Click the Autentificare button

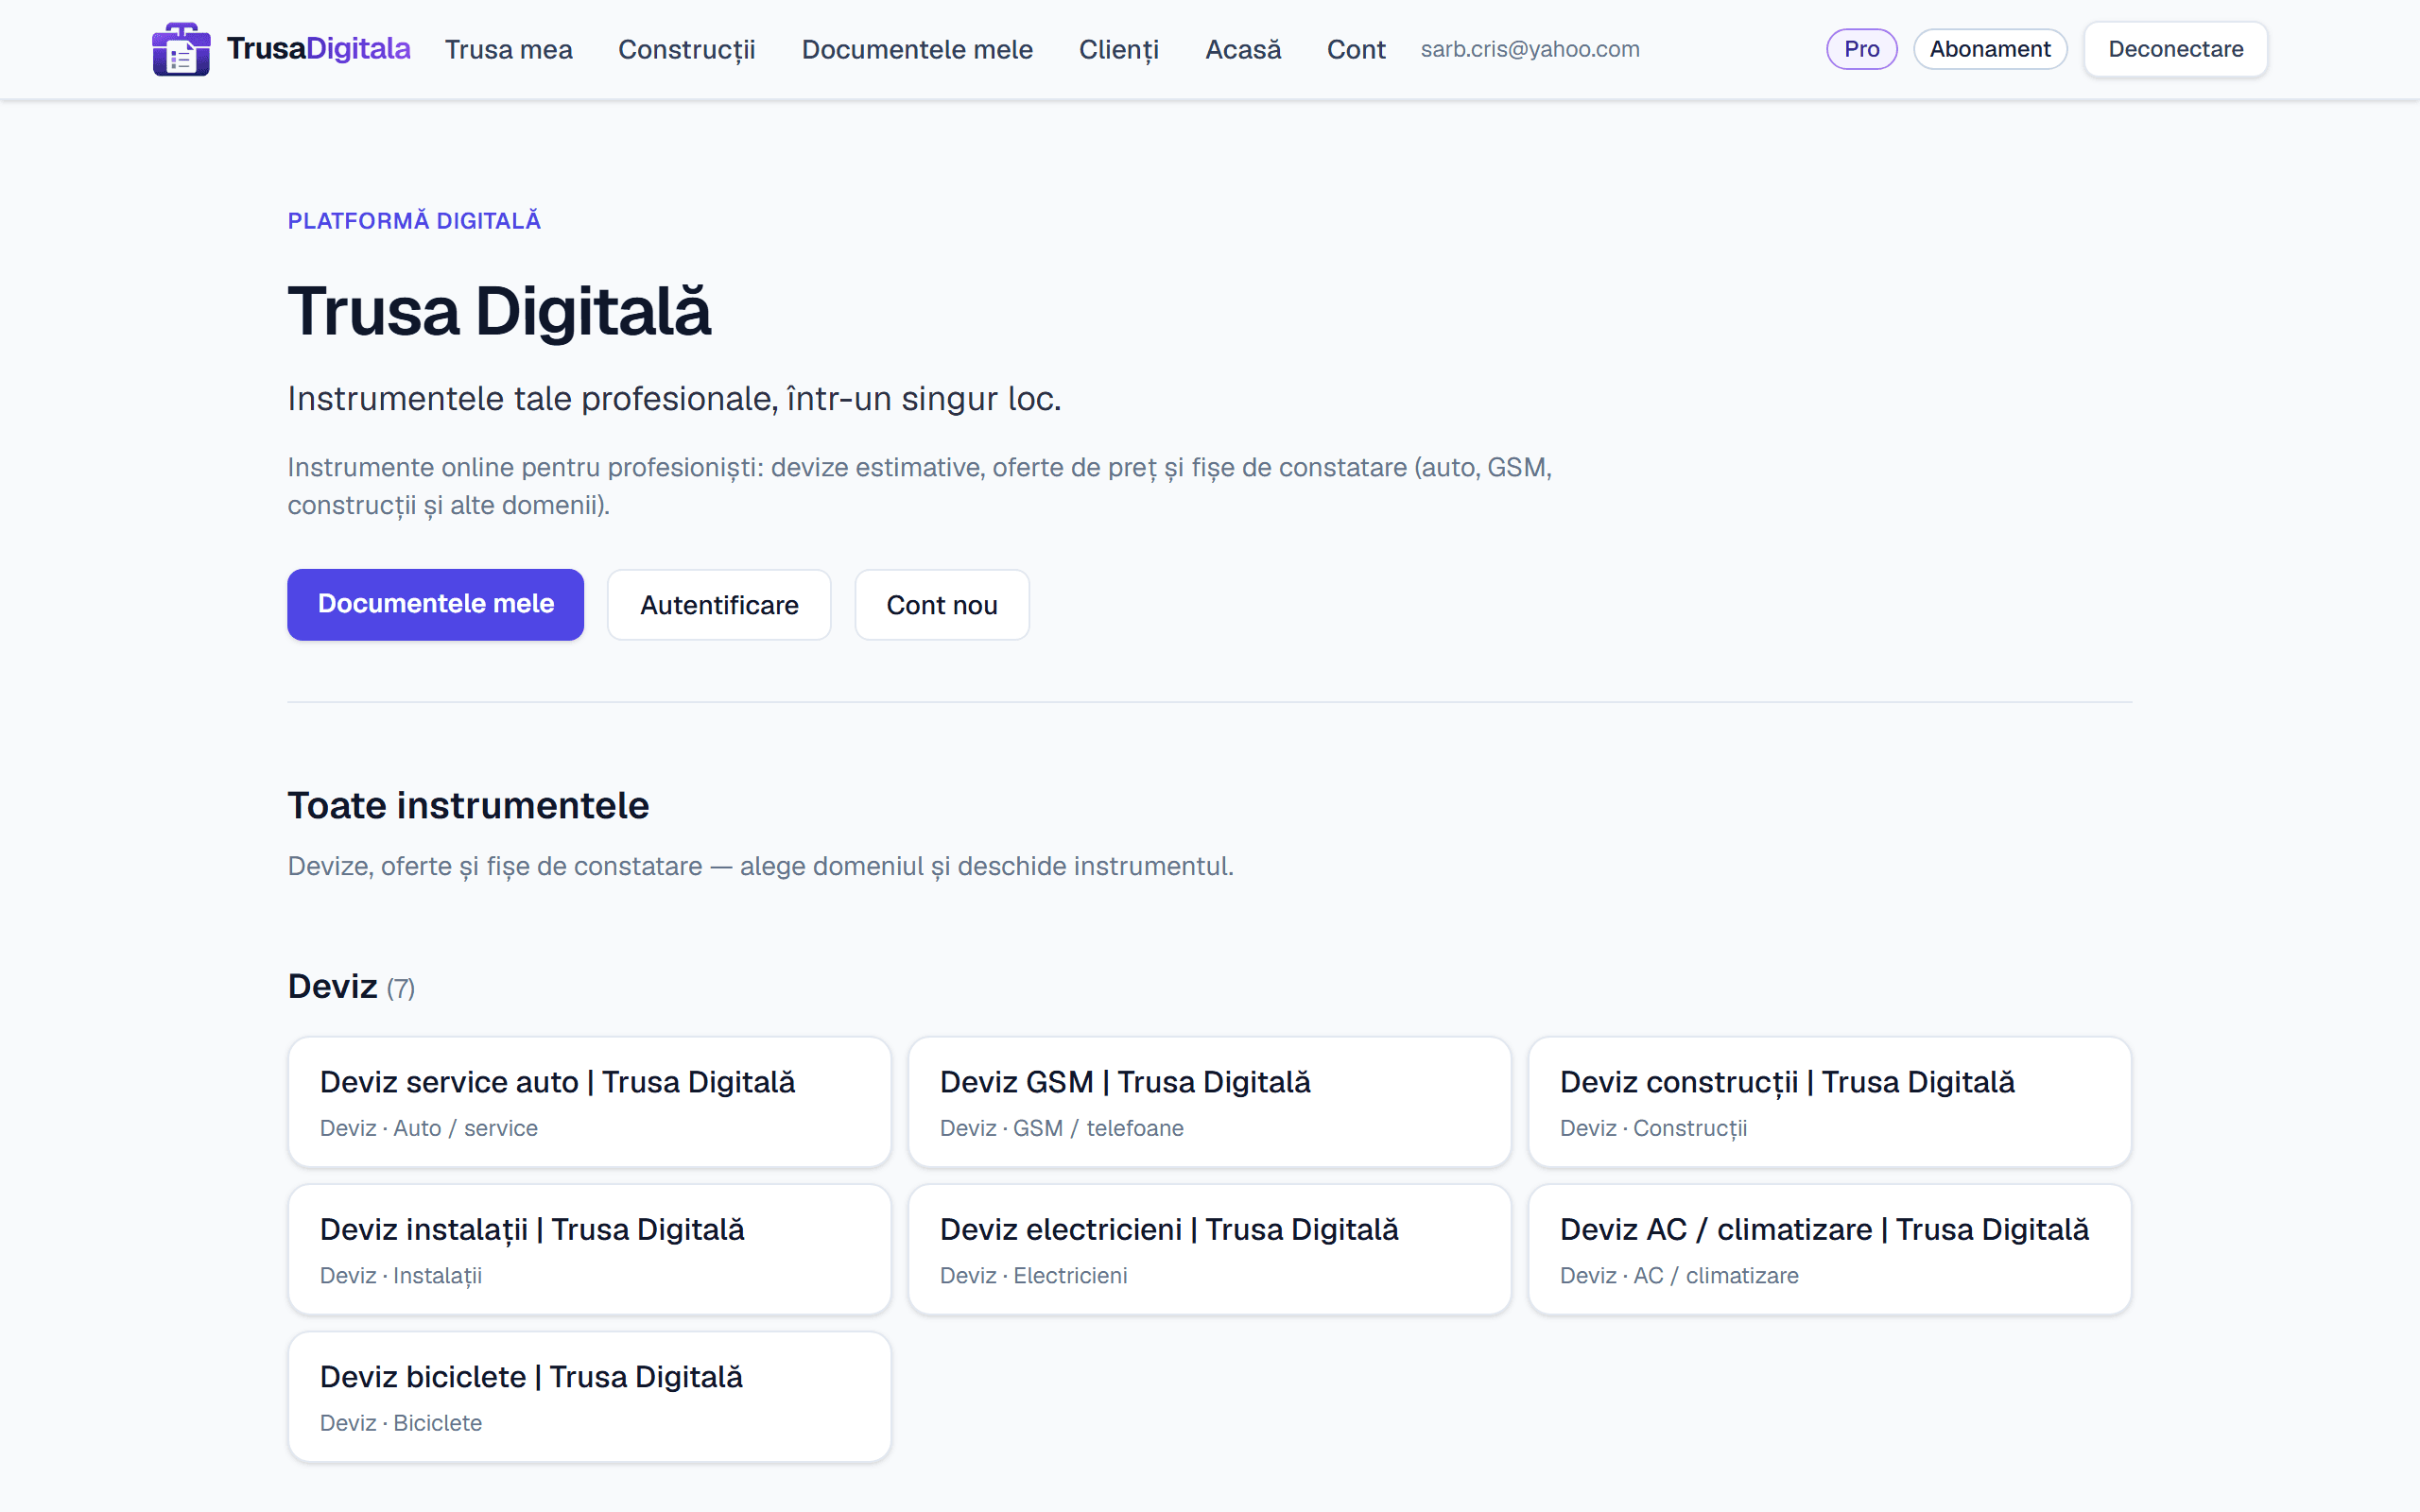click(719, 605)
